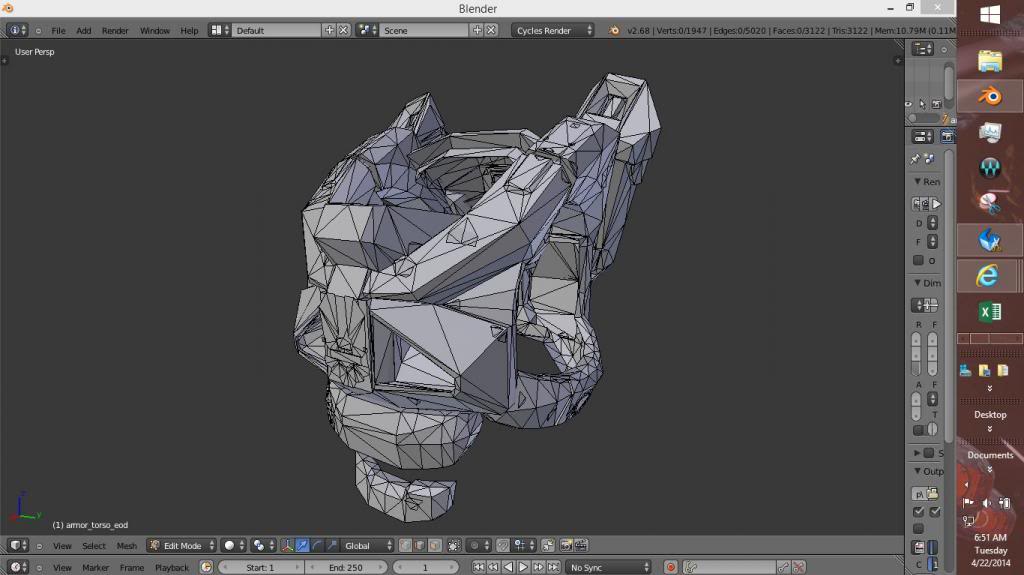The height and width of the screenshot is (575, 1024).
Task: Click the delete scene X button
Action: [x=491, y=31]
